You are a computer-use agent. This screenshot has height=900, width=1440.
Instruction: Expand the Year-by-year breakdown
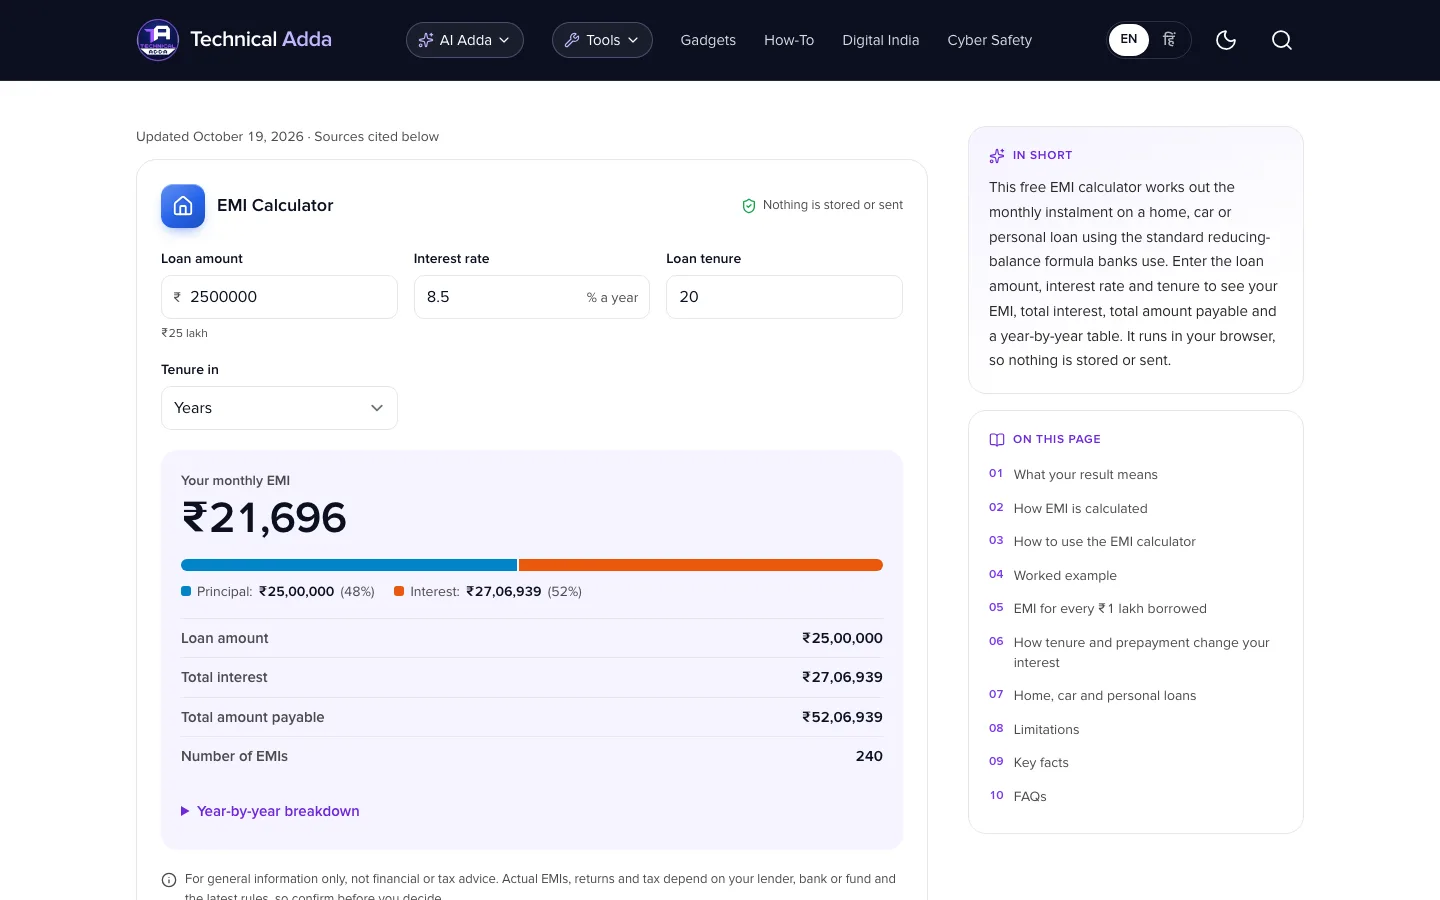pyautogui.click(x=270, y=811)
